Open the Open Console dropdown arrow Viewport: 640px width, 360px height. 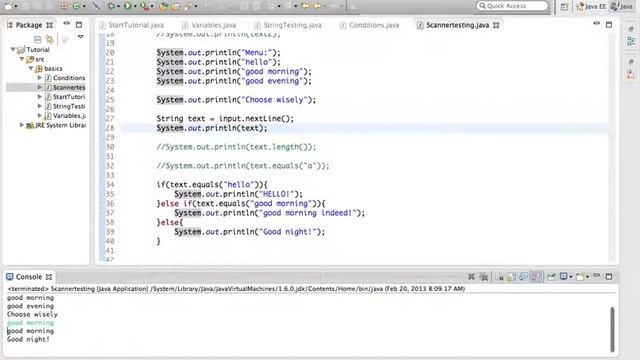(587, 277)
